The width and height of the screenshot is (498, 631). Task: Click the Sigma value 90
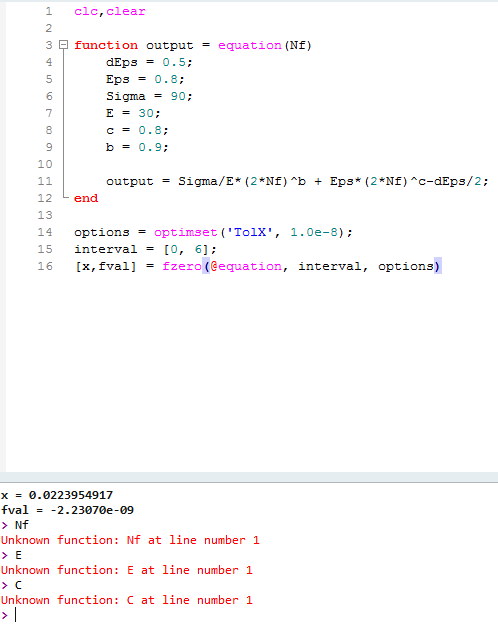click(178, 96)
